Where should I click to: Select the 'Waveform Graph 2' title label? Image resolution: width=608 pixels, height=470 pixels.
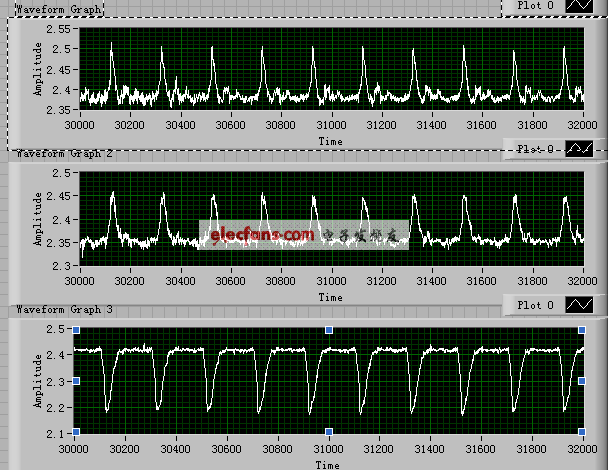[64, 154]
